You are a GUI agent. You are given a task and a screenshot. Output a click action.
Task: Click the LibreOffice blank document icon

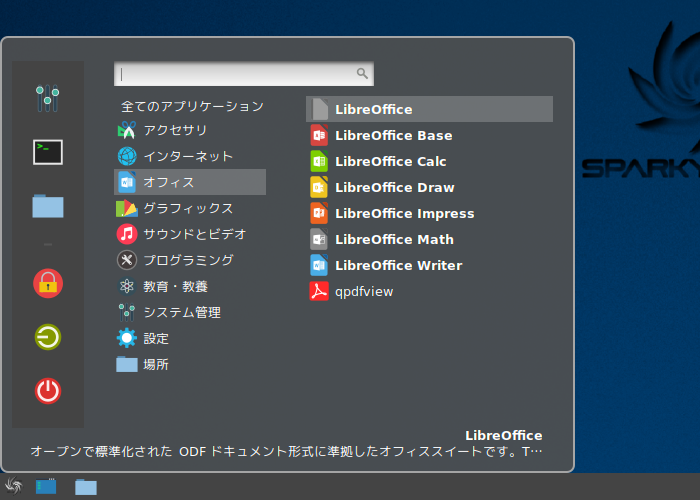pyautogui.click(x=319, y=109)
